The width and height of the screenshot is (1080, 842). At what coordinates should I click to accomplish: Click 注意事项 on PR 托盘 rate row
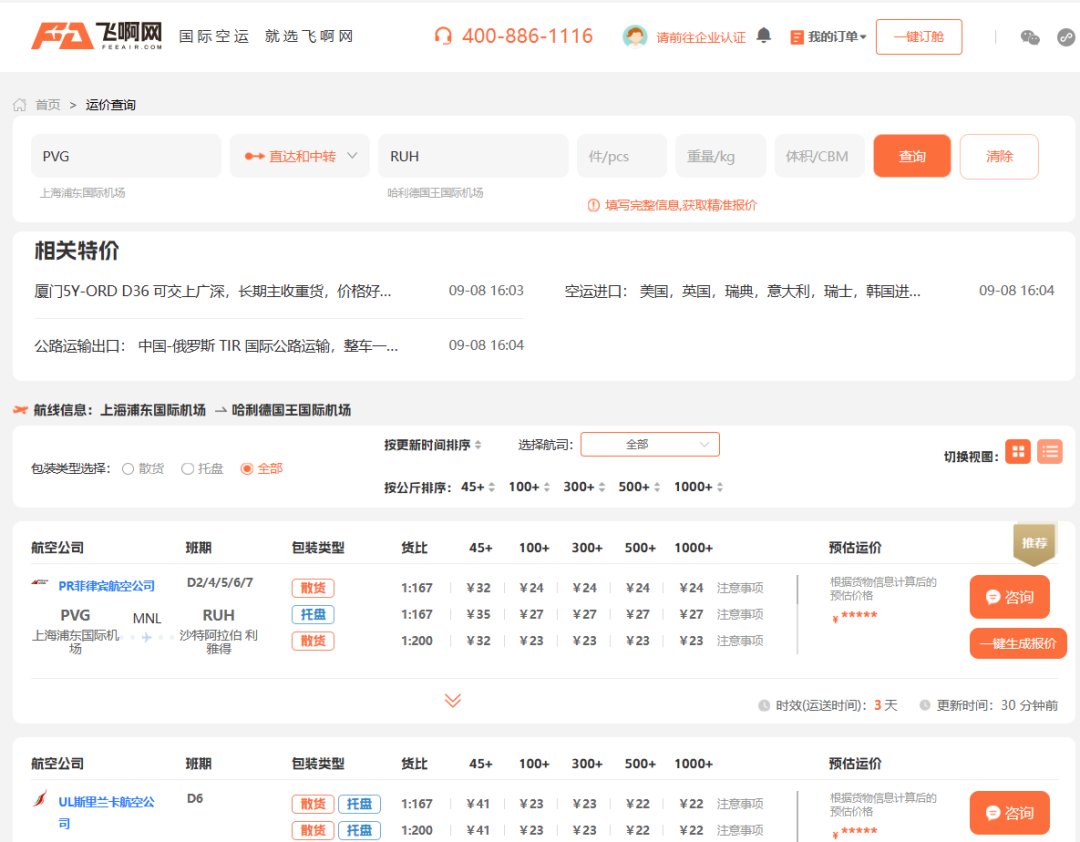pos(740,614)
